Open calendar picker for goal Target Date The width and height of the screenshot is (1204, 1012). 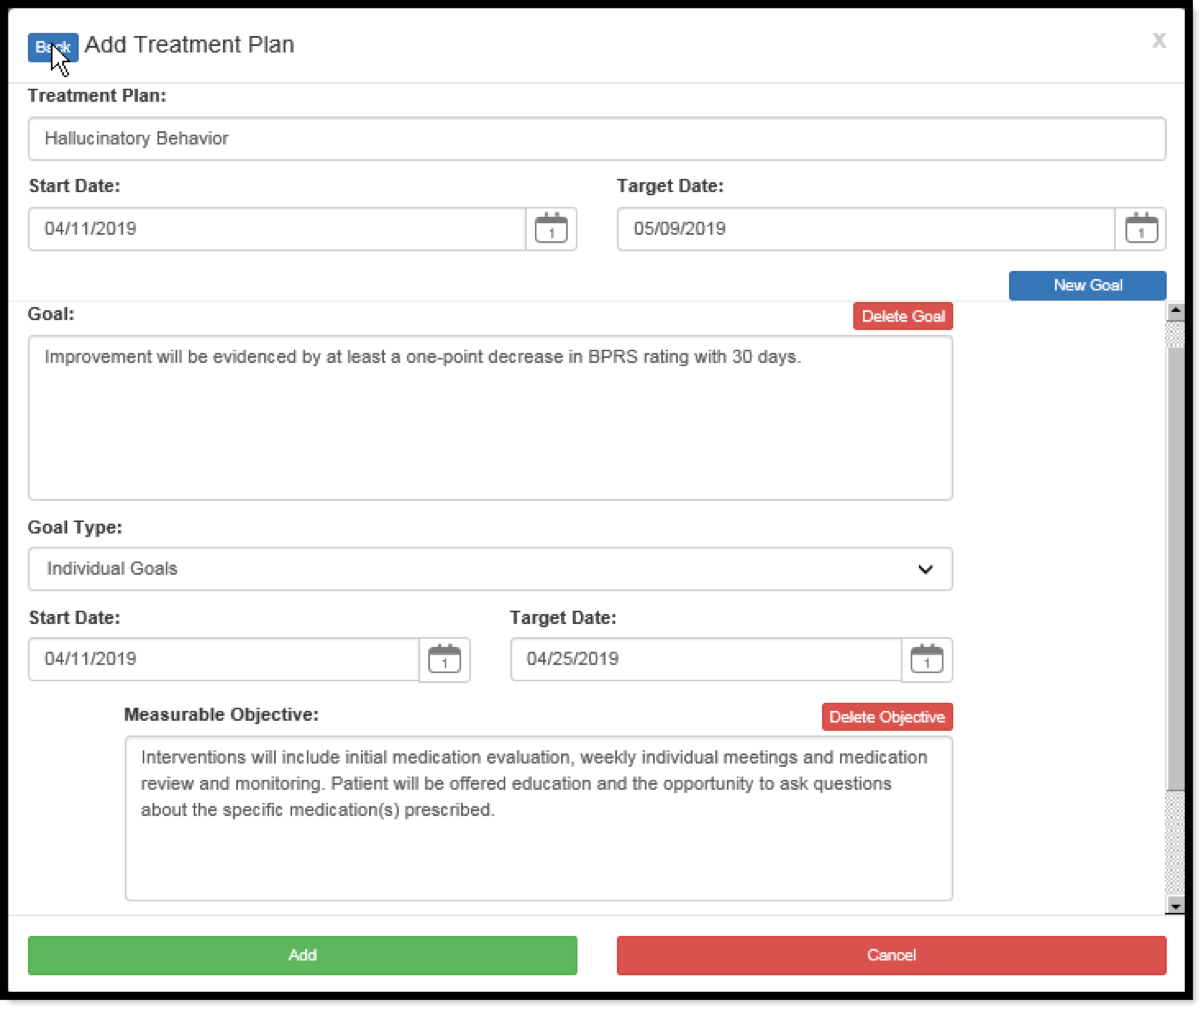[927, 660]
